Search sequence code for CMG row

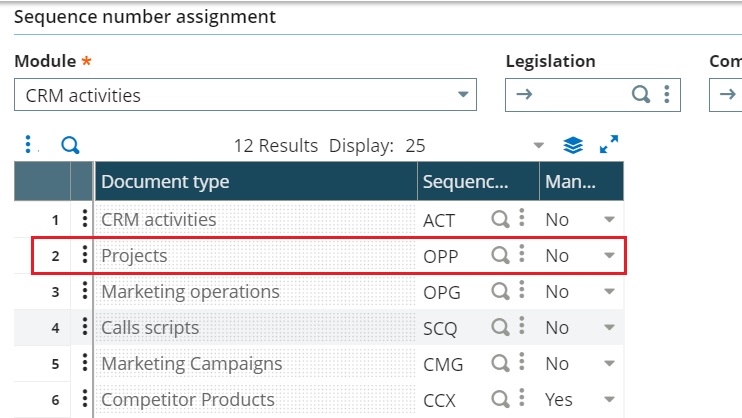pyautogui.click(x=500, y=363)
